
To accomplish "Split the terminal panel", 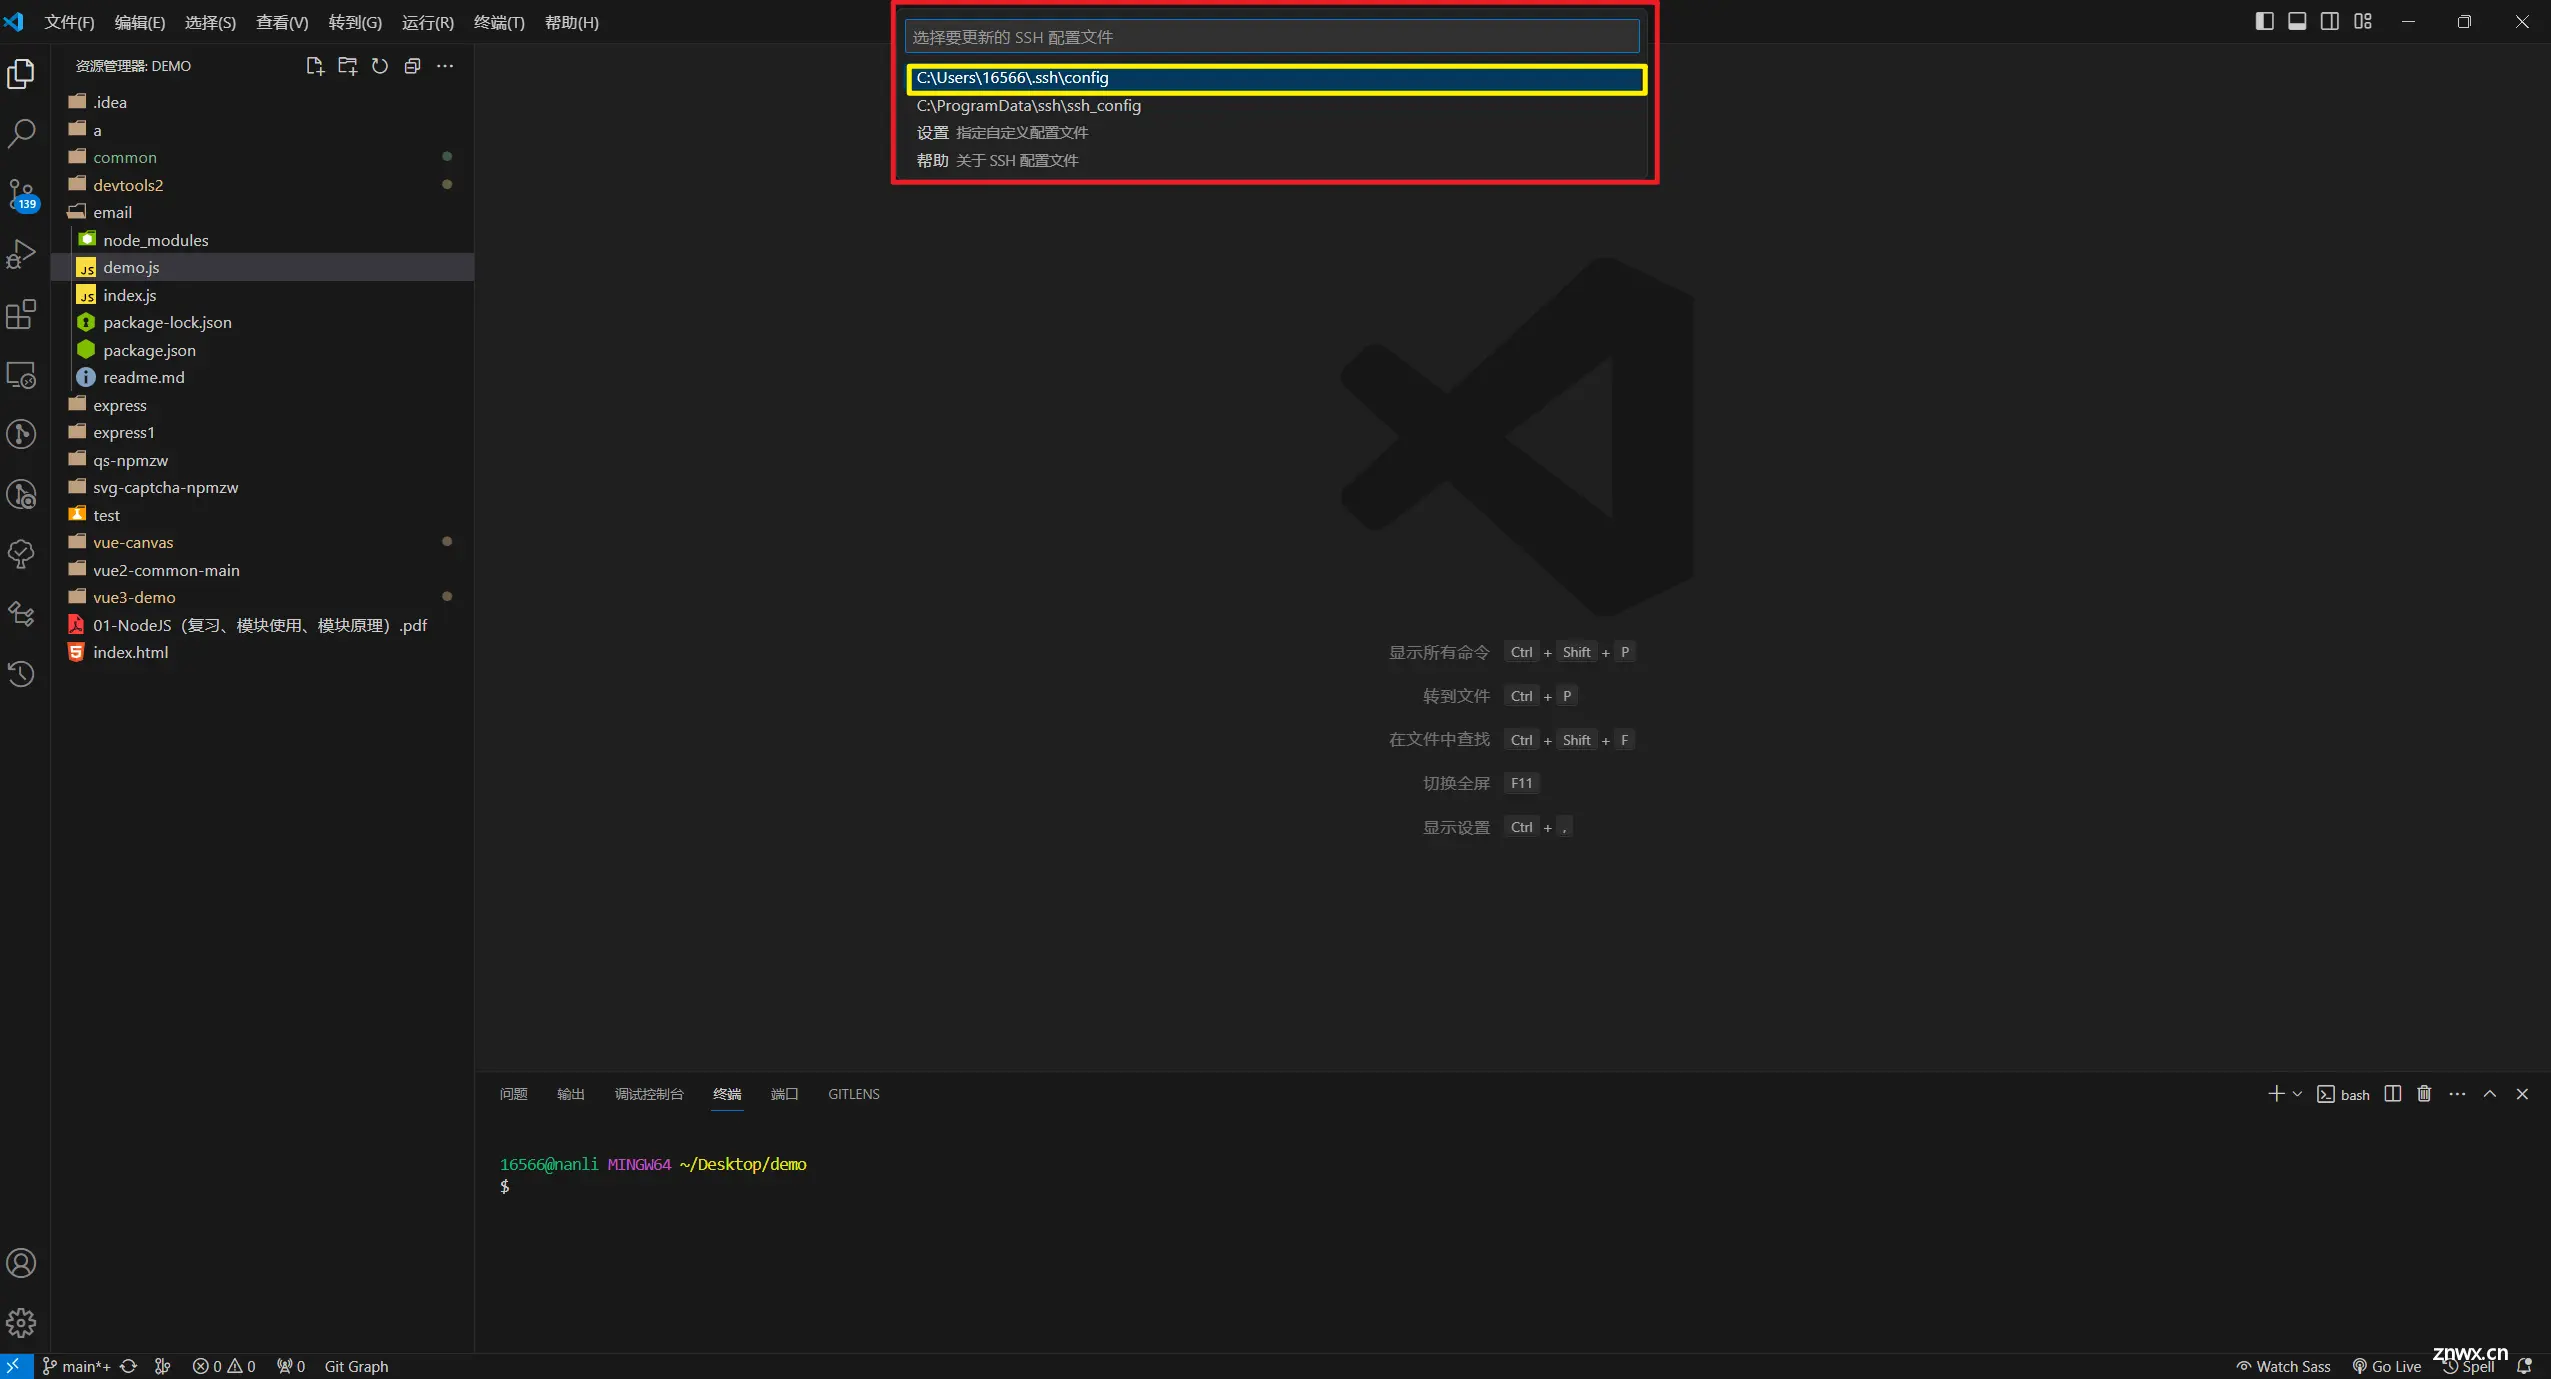I will (x=2392, y=1094).
